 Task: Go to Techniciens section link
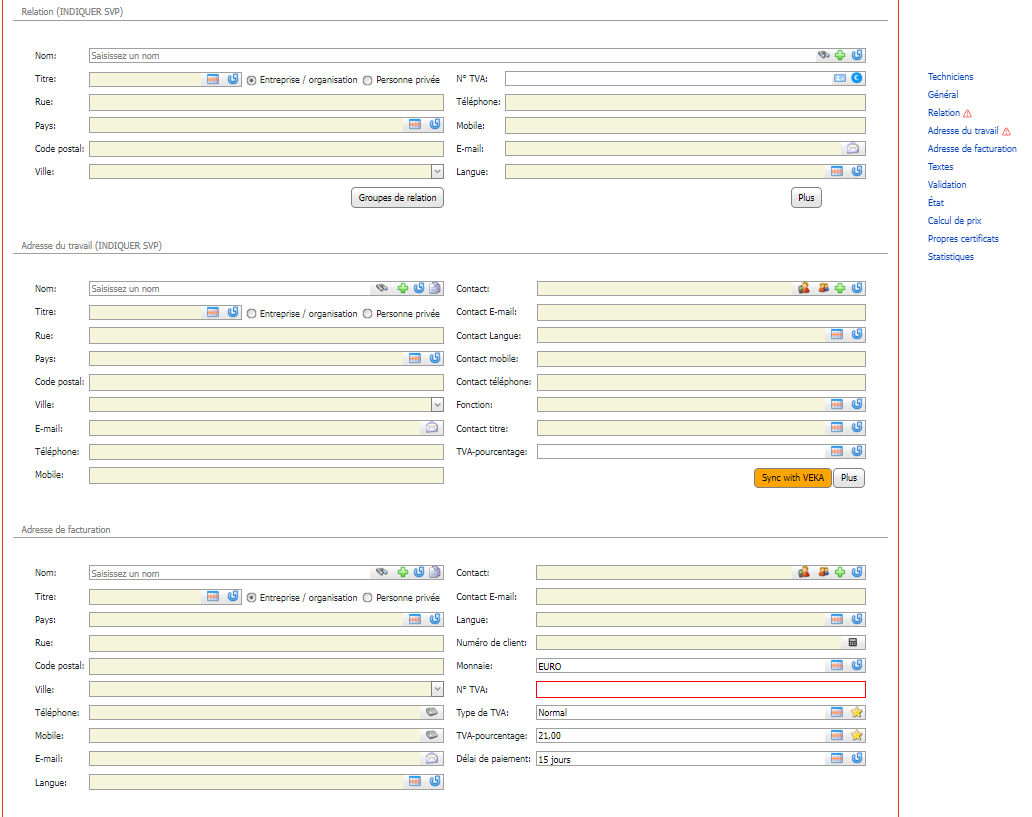pyautogui.click(x=950, y=77)
